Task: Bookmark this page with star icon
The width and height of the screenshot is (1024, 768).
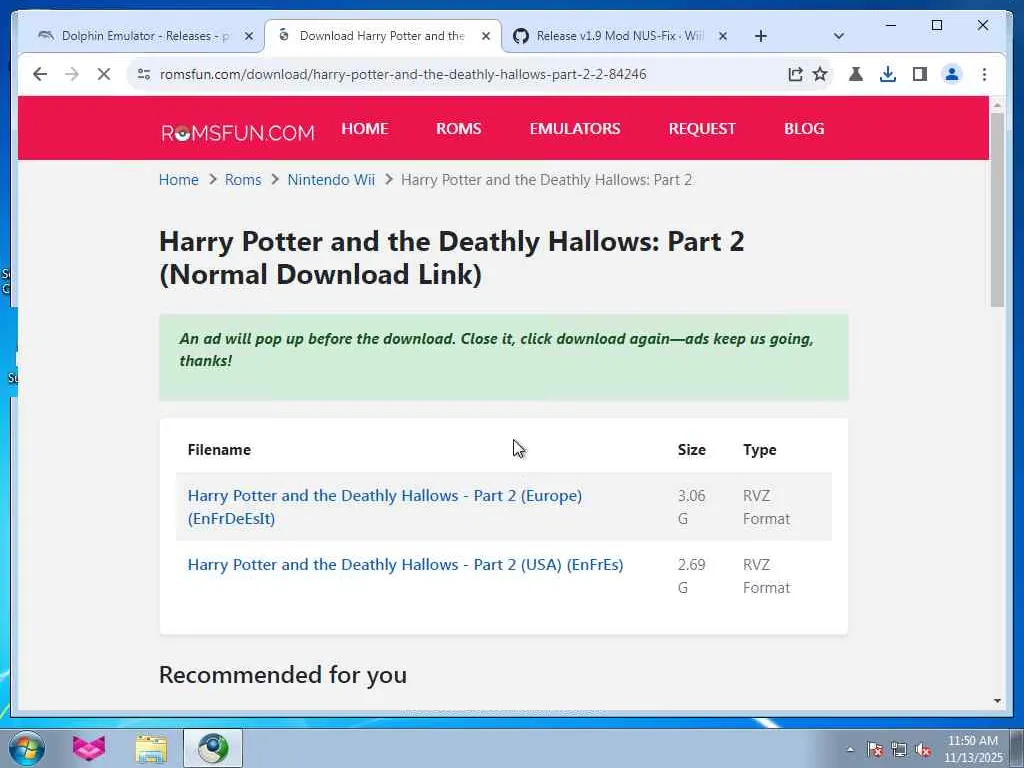Action: (820, 74)
